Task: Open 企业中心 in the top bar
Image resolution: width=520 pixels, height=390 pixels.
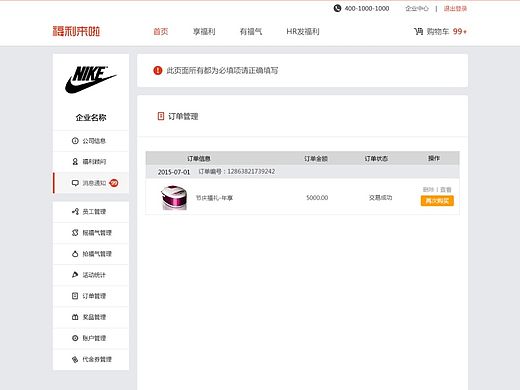Action: click(417, 8)
